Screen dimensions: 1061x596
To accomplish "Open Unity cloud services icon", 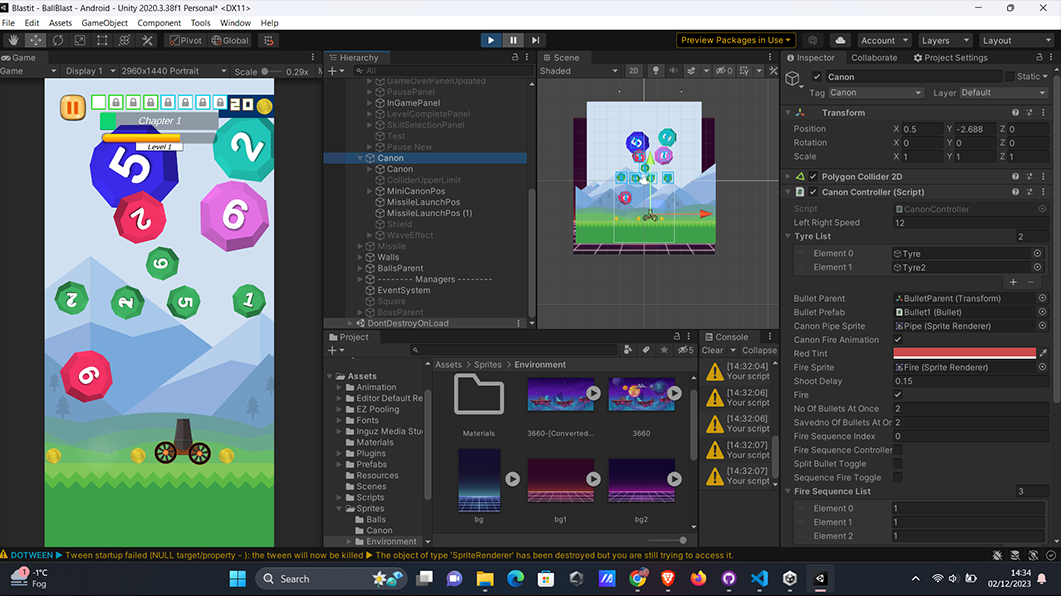I will [x=839, y=40].
